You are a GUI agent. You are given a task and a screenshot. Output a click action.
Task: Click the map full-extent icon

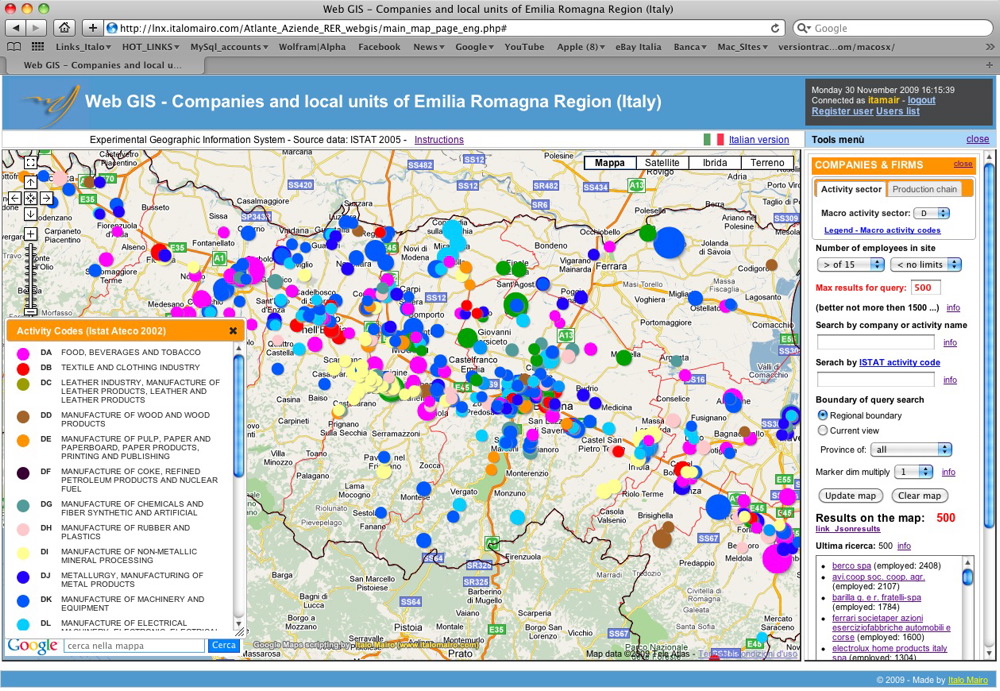[x=31, y=163]
